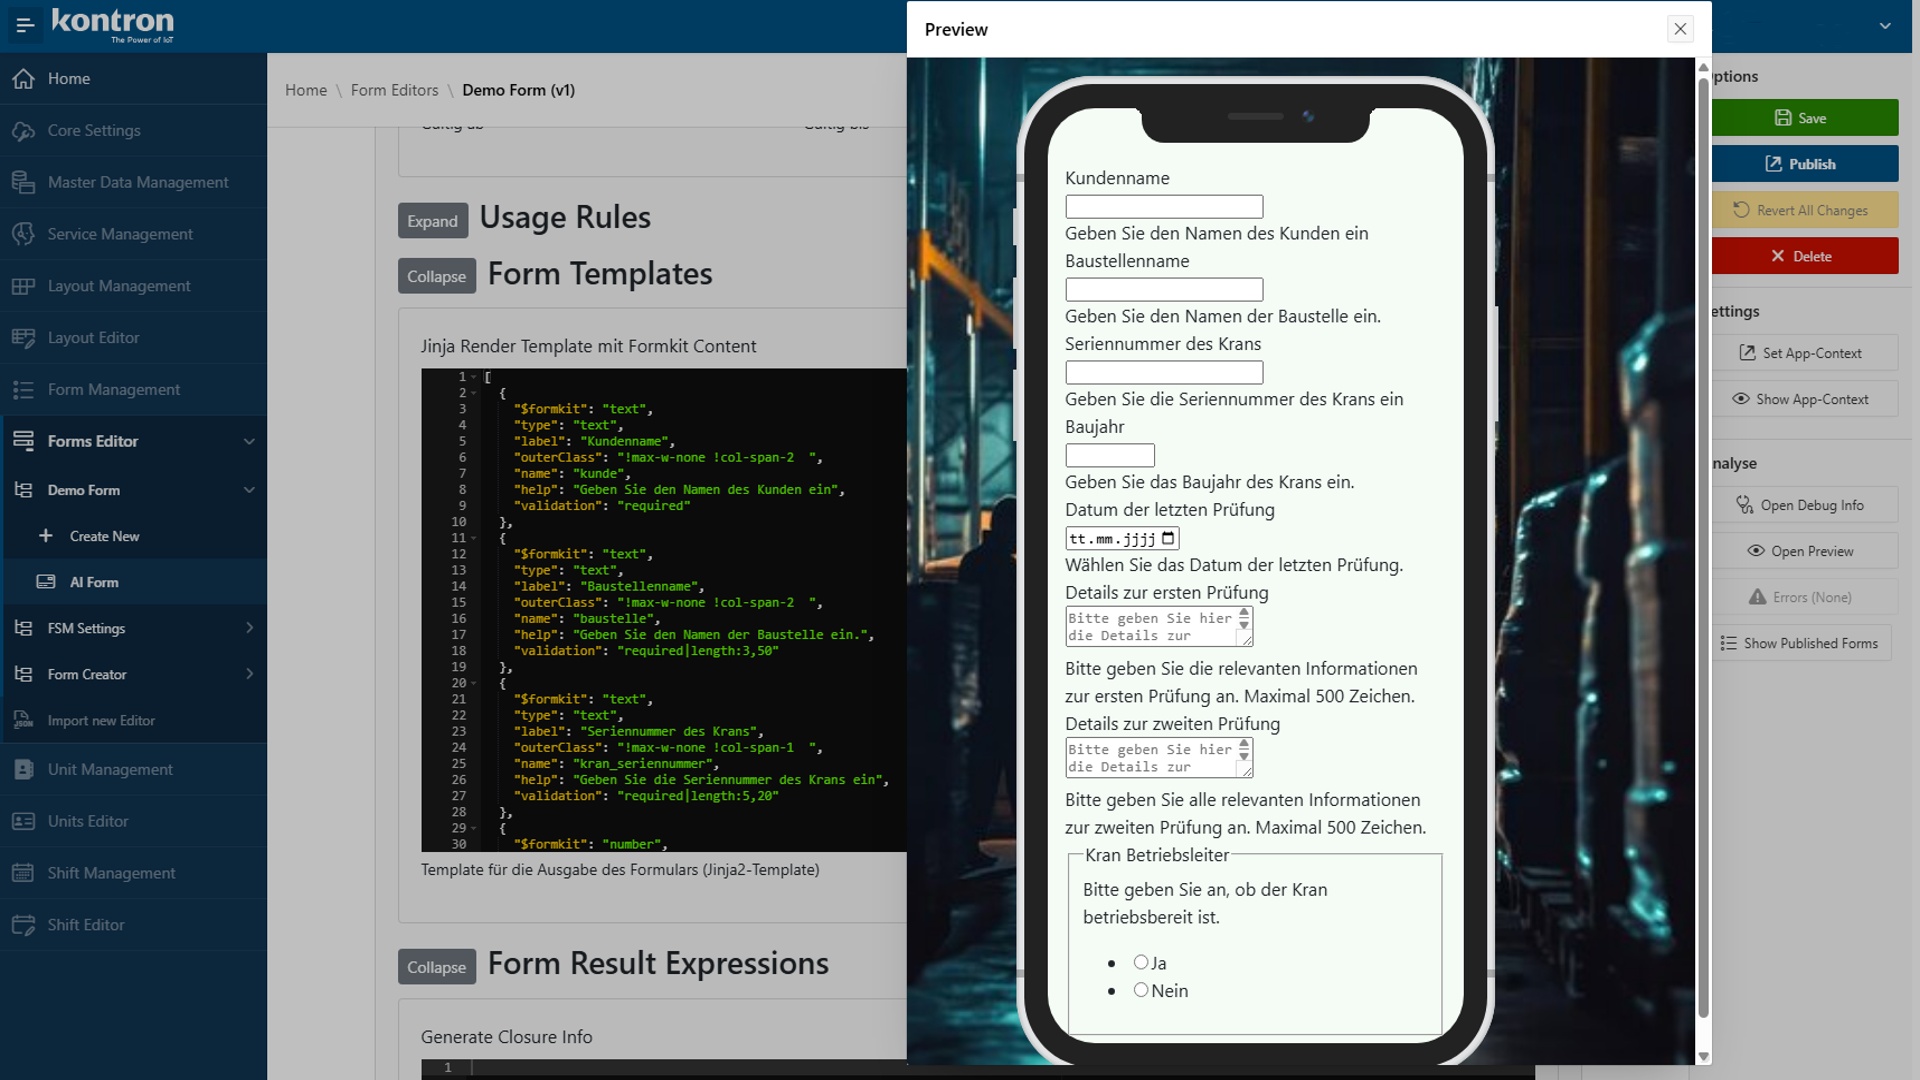Collapse the Demo Form tree entry
The width and height of the screenshot is (1920, 1080).
point(249,490)
